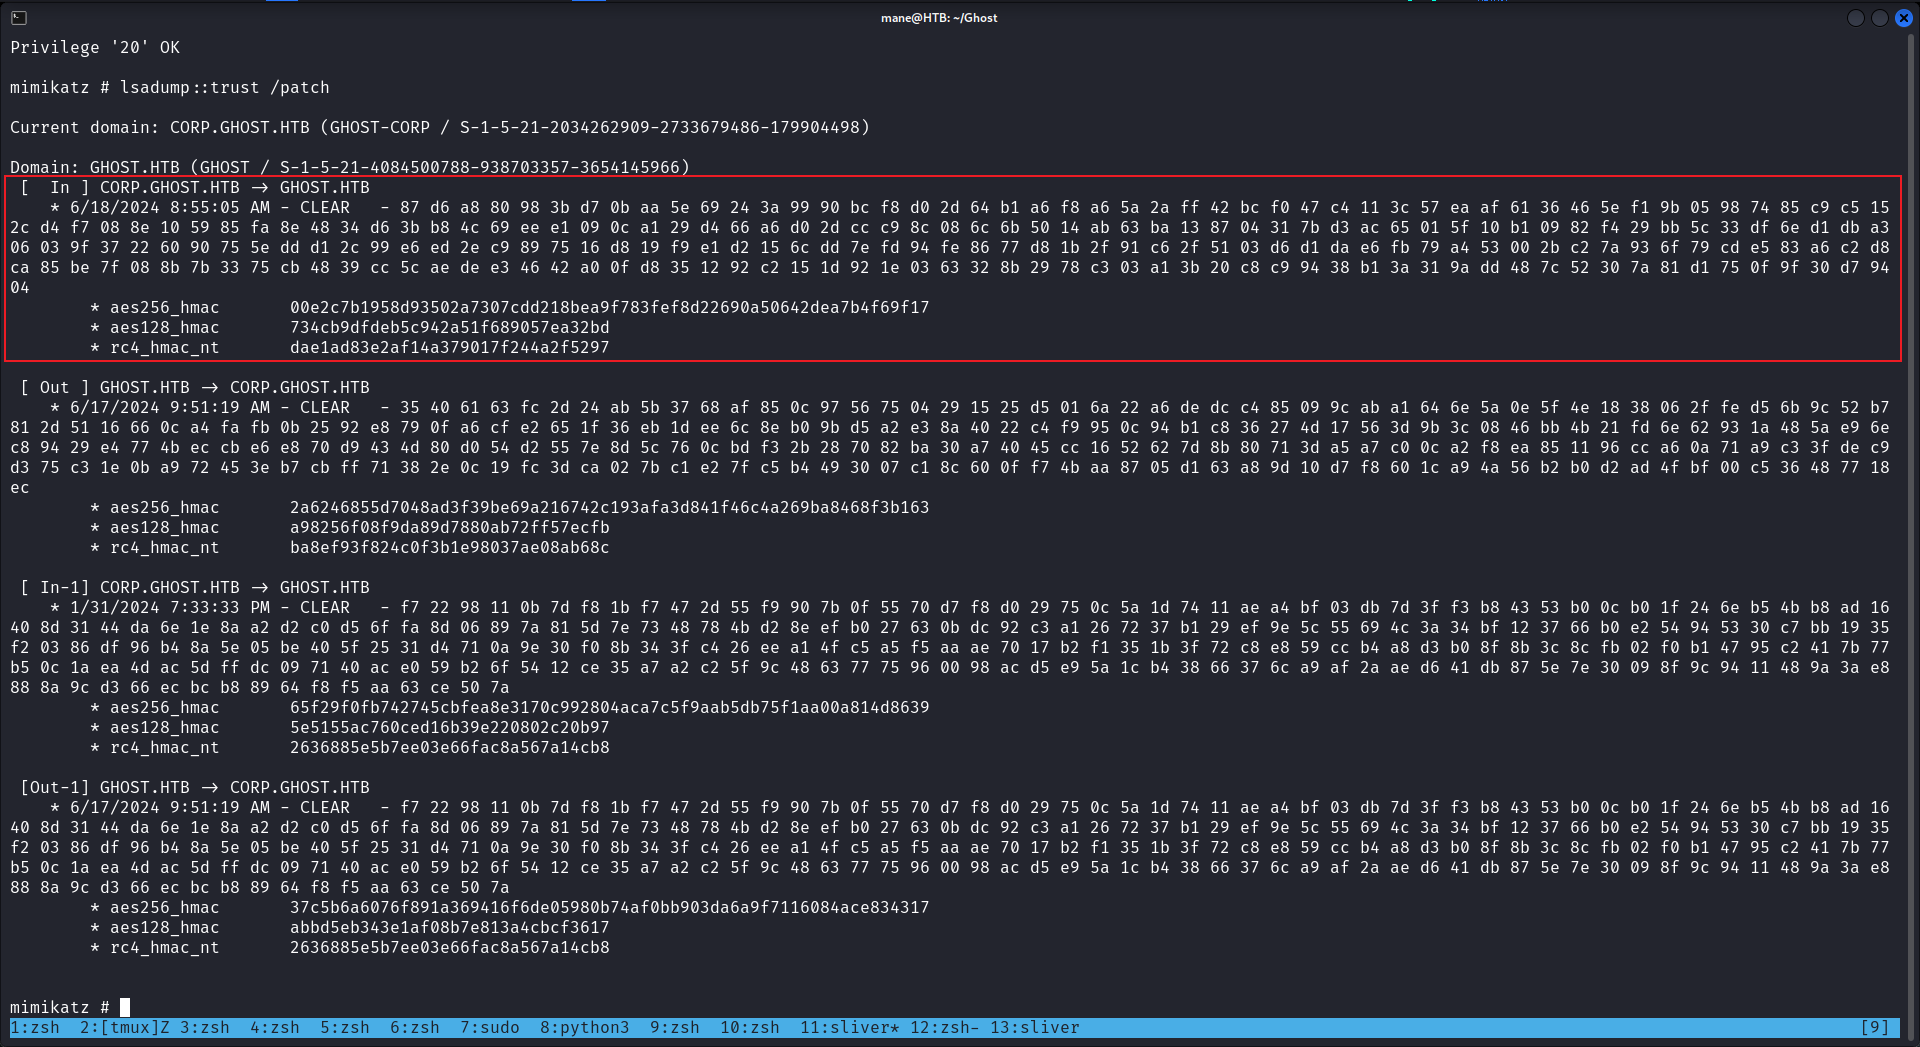Click the Domain: GHOST.HTB SID line

[x=350, y=167]
